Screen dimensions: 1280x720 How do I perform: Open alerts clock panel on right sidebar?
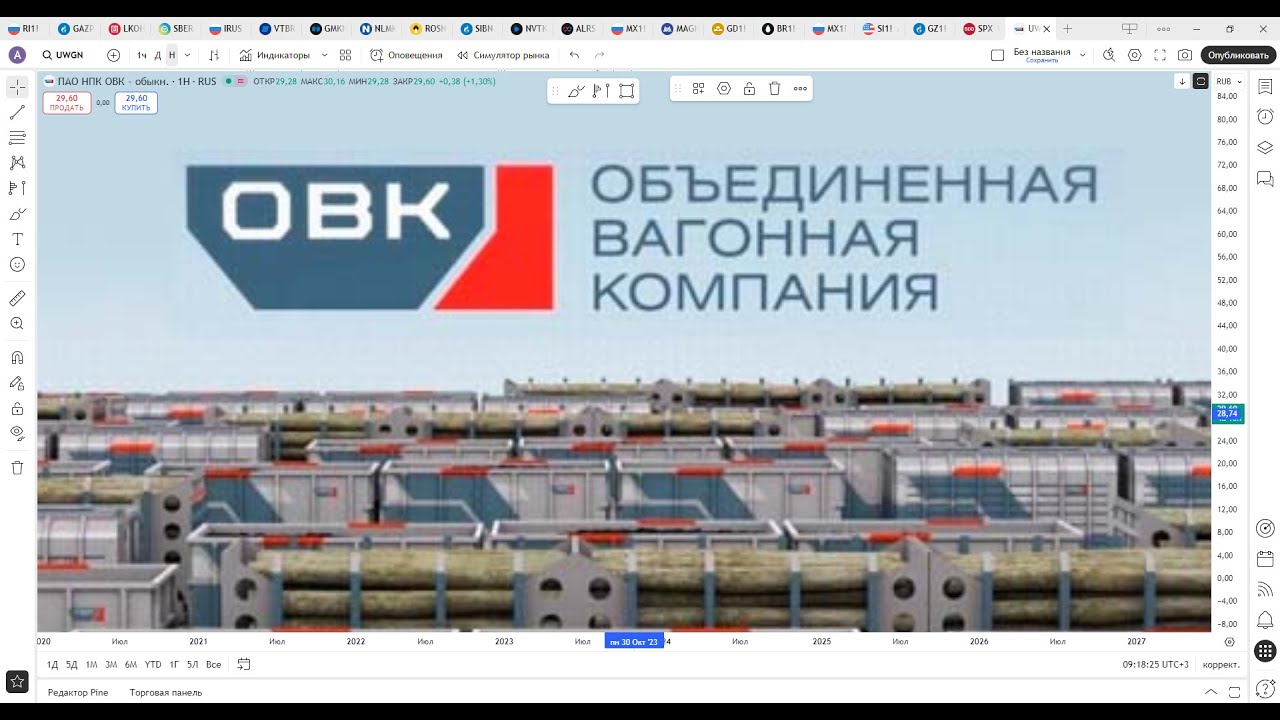click(1265, 117)
